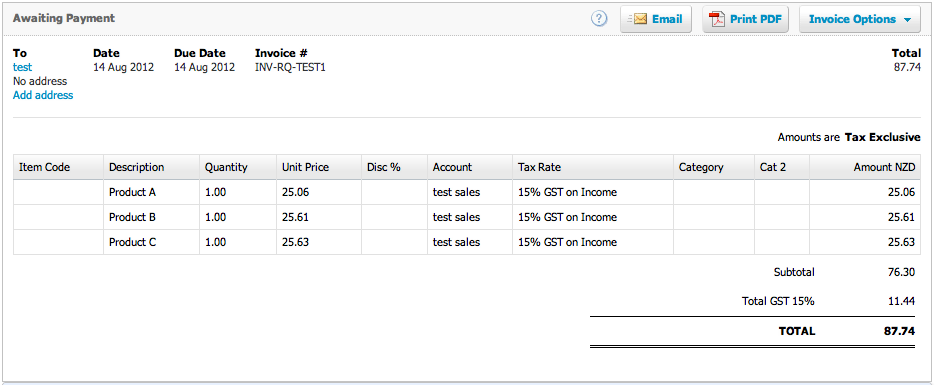Select the Description column header
The image size is (935, 385).
tap(151, 167)
